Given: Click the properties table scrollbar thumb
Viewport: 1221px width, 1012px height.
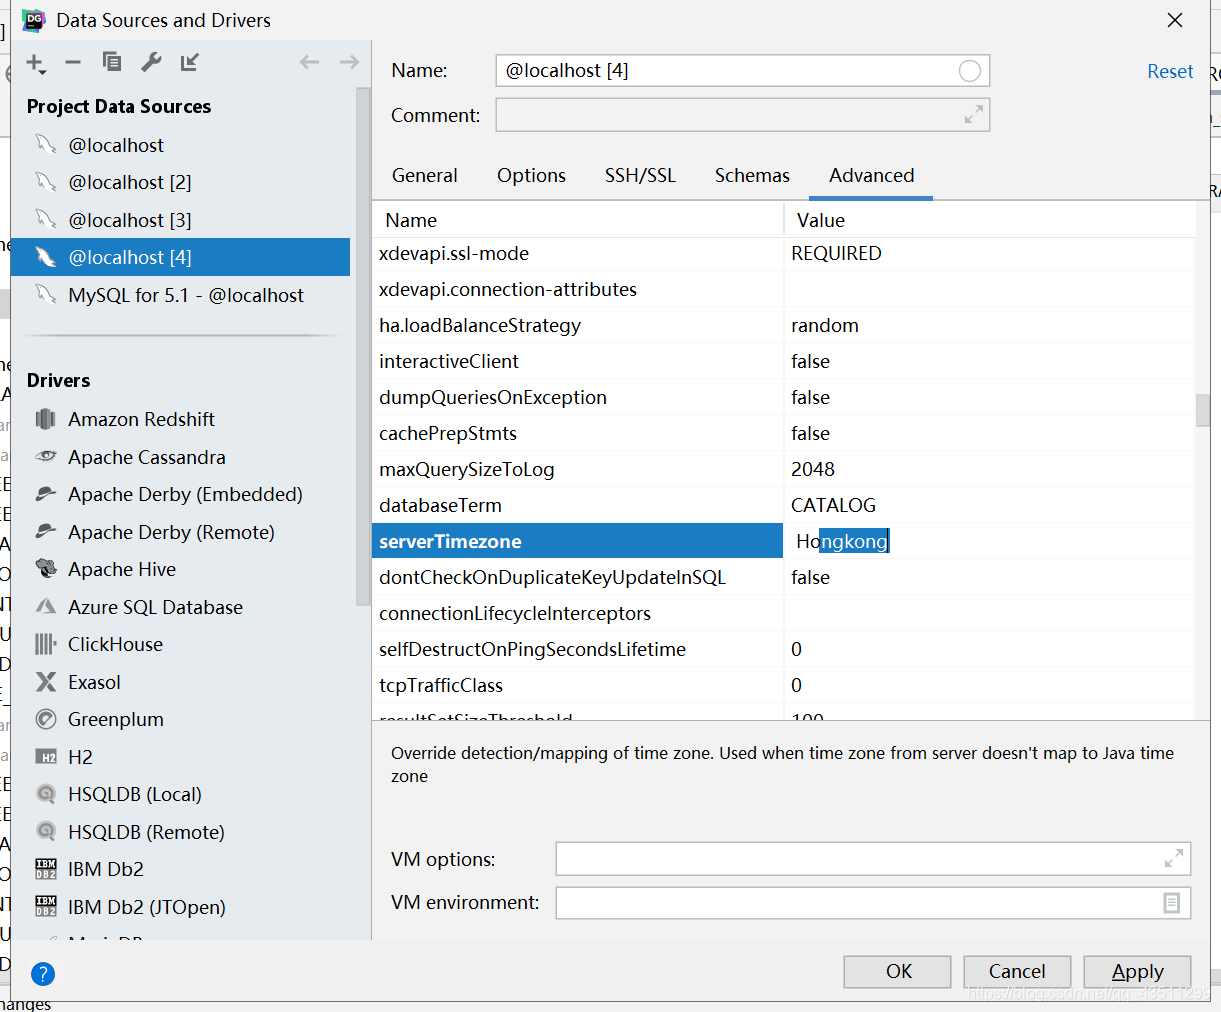Looking at the screenshot, I should (x=1203, y=410).
